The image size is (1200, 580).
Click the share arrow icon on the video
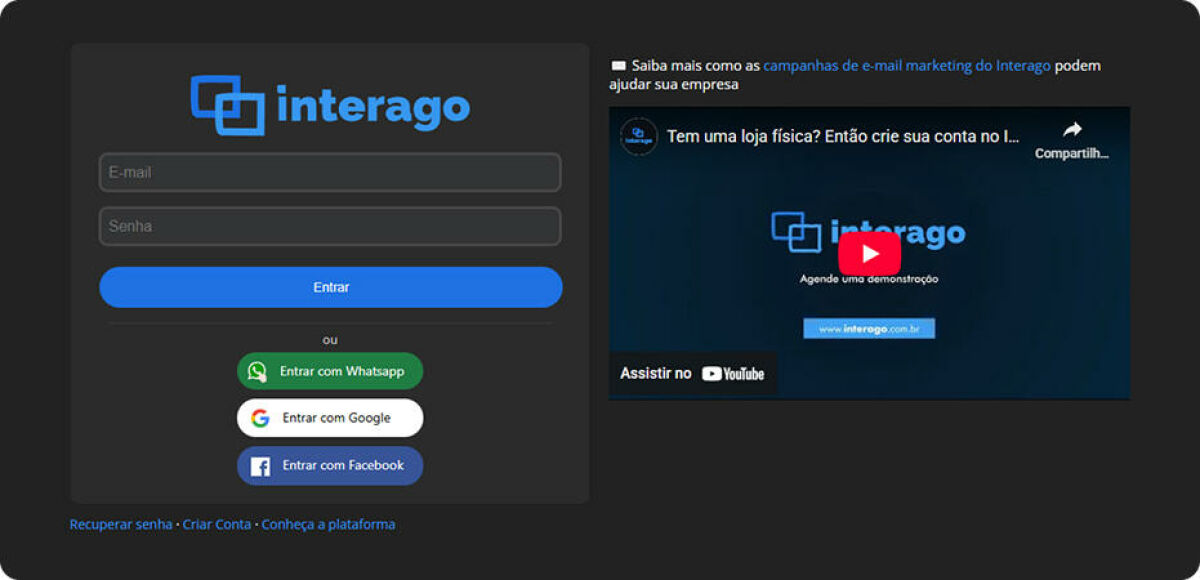(1072, 129)
